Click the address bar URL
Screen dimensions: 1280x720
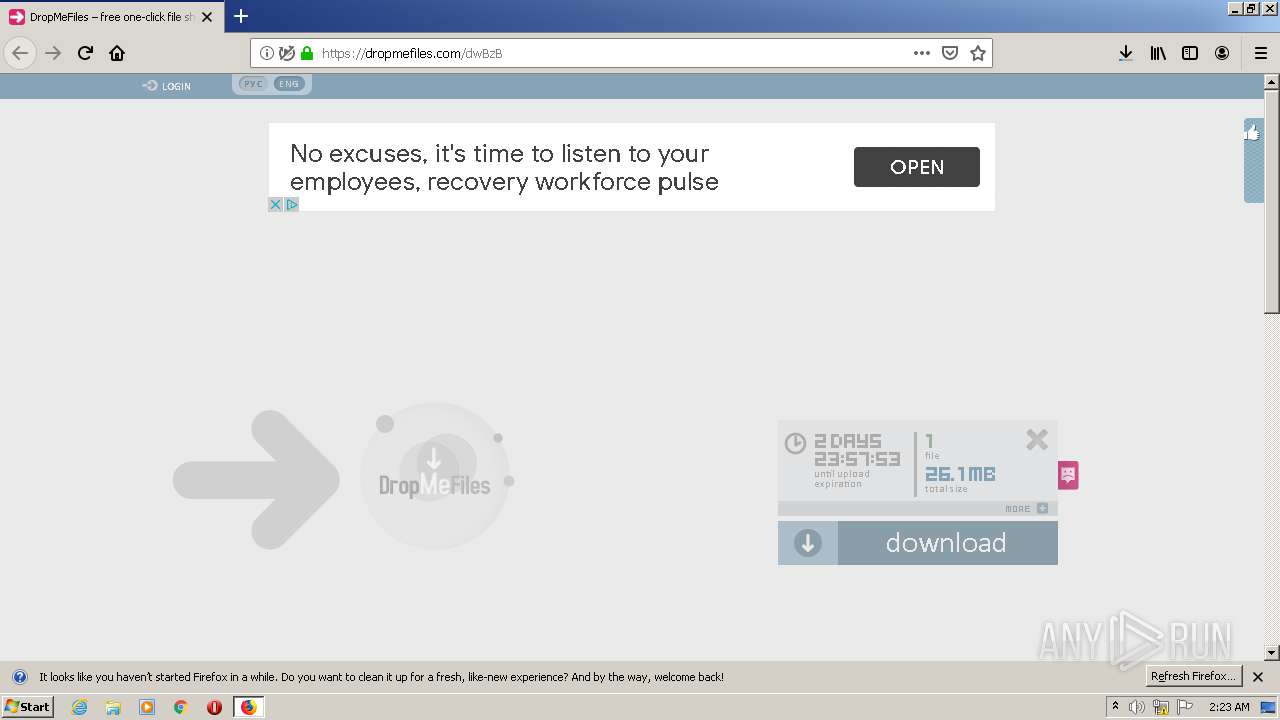point(412,53)
